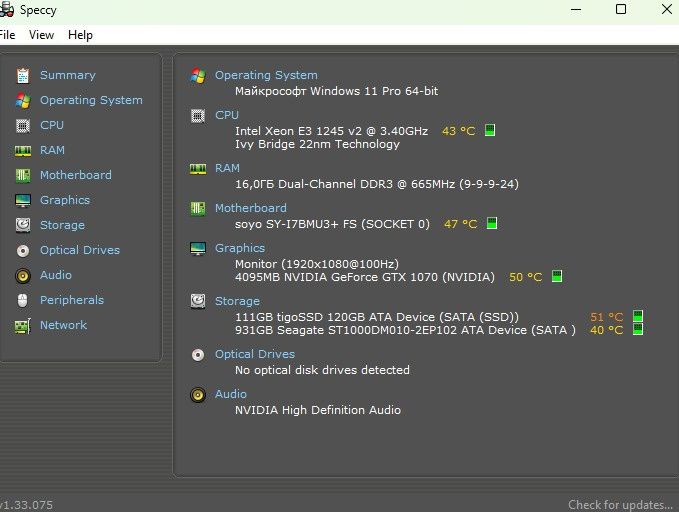Click the green indicator beside GPU 50 °C

pyautogui.click(x=557, y=276)
